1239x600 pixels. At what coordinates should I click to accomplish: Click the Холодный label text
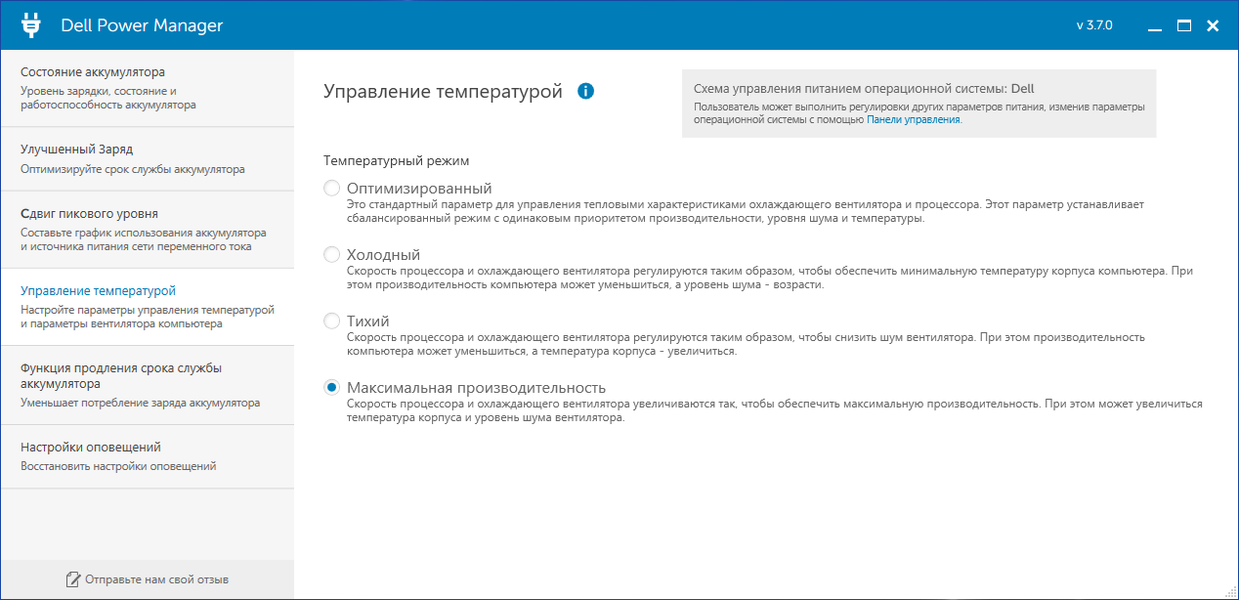[x=383, y=255]
